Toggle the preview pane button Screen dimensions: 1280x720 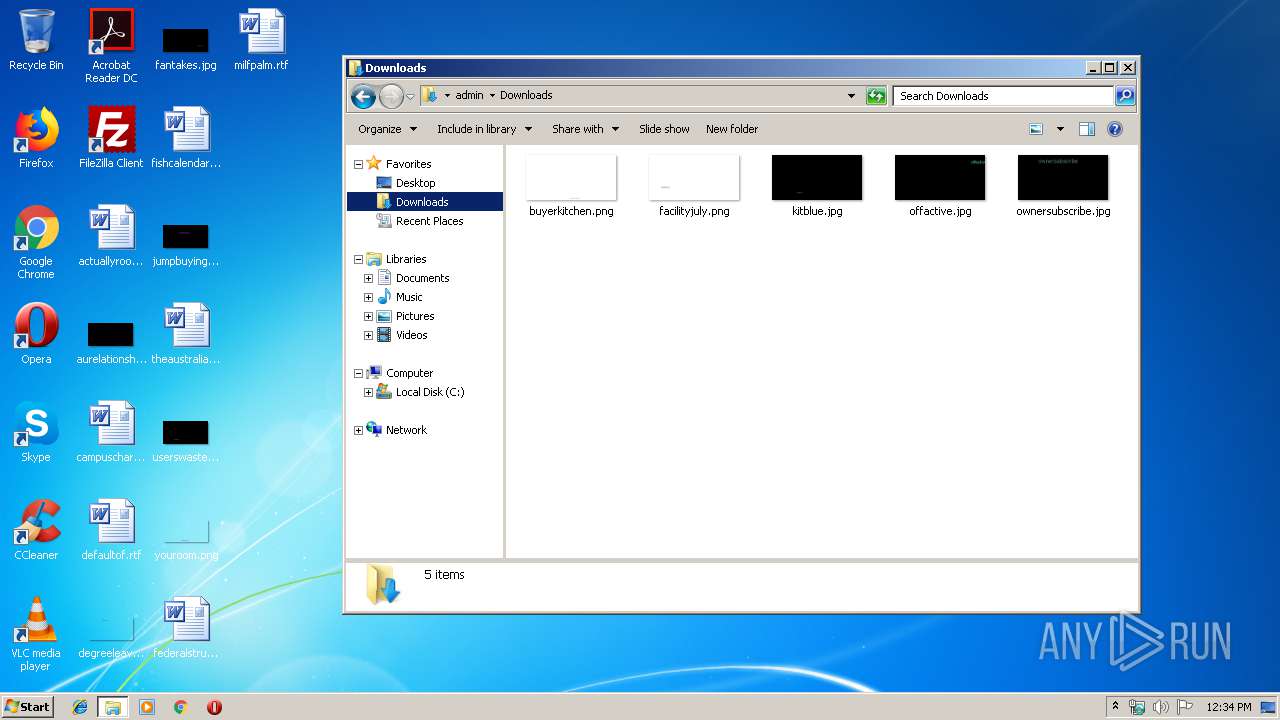[x=1087, y=129]
